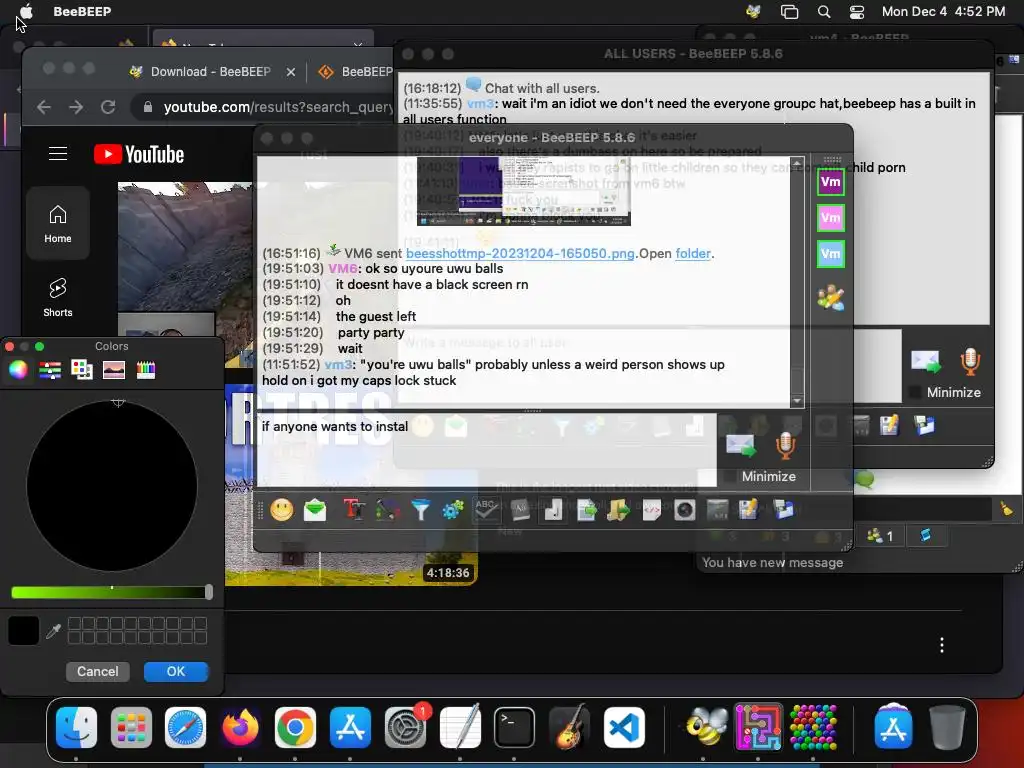
Task: Reload the Chrome page
Action: point(108,107)
